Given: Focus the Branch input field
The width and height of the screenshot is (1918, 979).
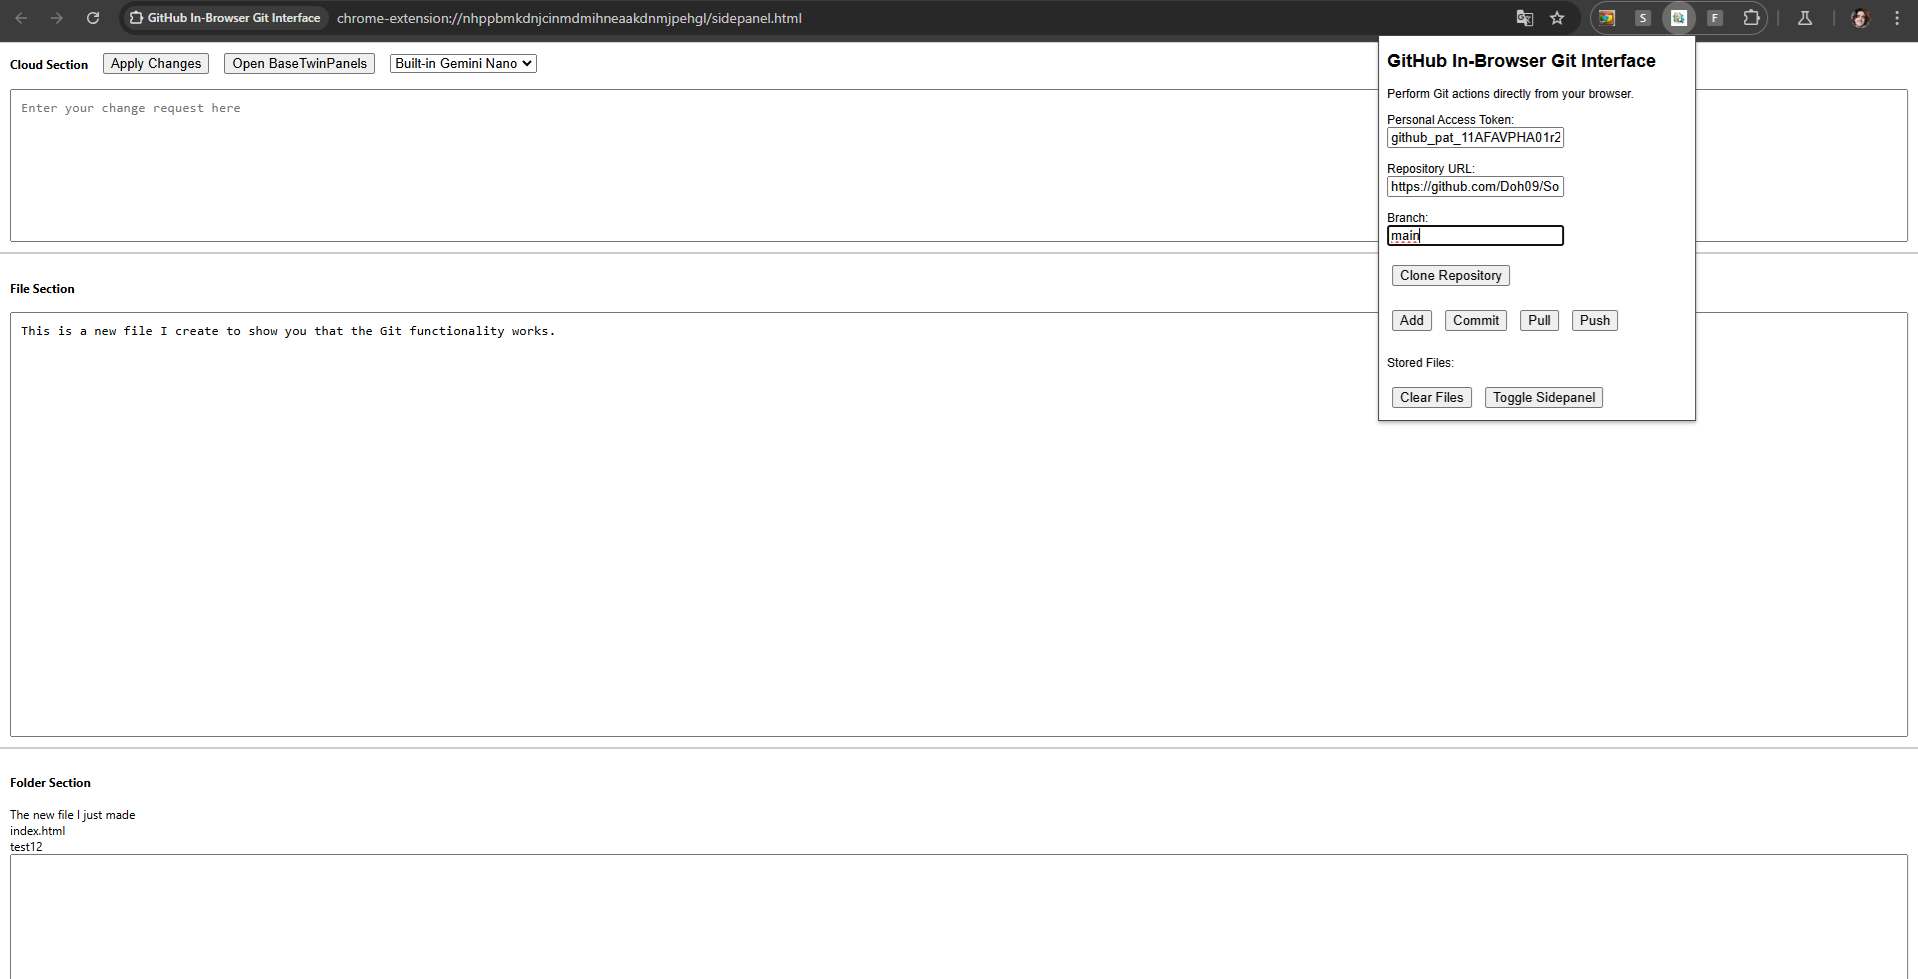Looking at the screenshot, I should point(1475,235).
